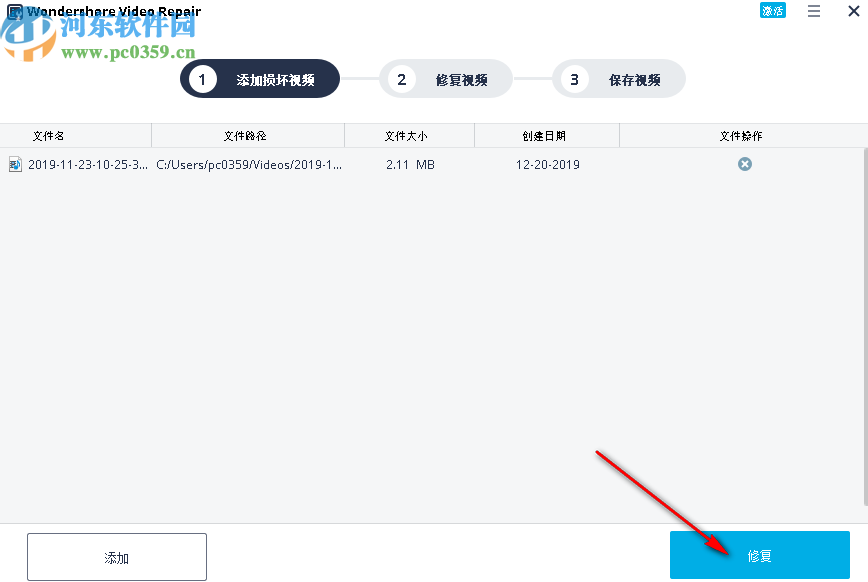
Task: Click the 文件路径 column header
Action: [x=247, y=135]
